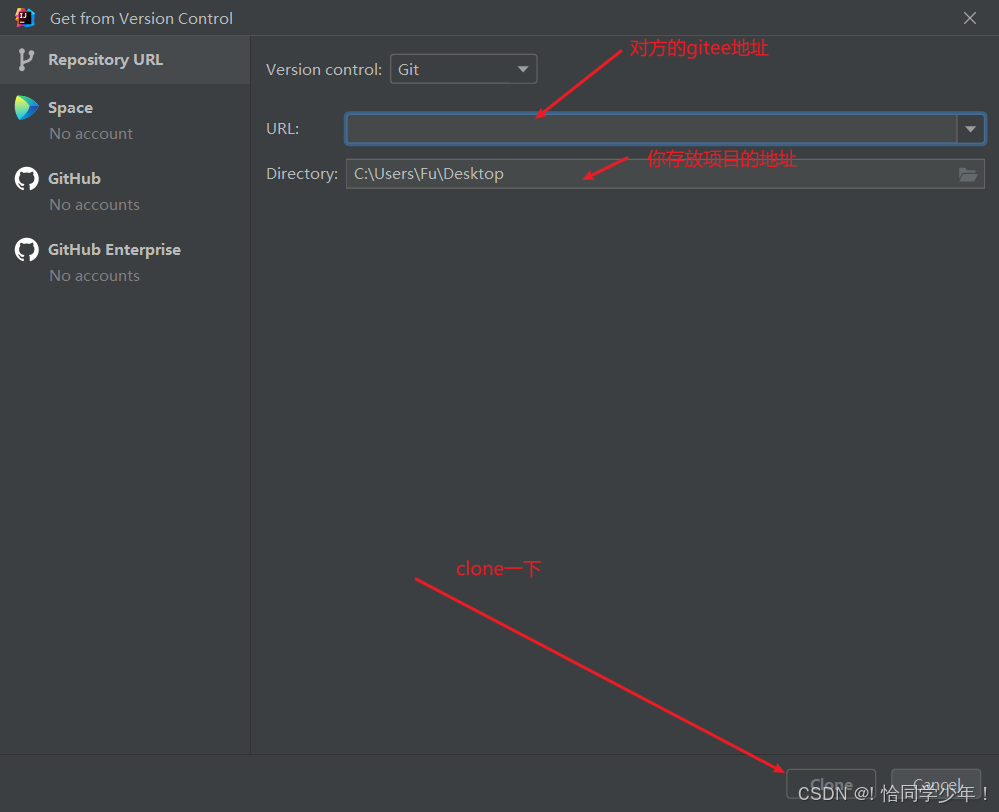999x812 pixels.
Task: Browse for directory with folder icon
Action: pos(968,174)
